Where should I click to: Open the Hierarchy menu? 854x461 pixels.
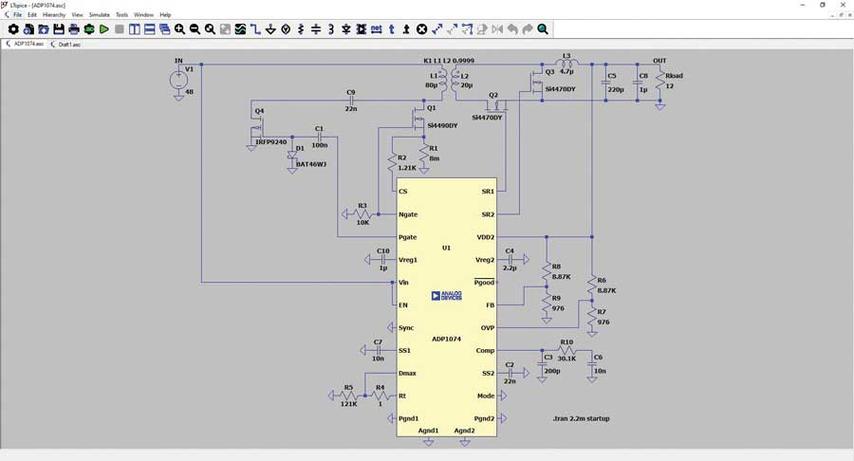point(53,15)
